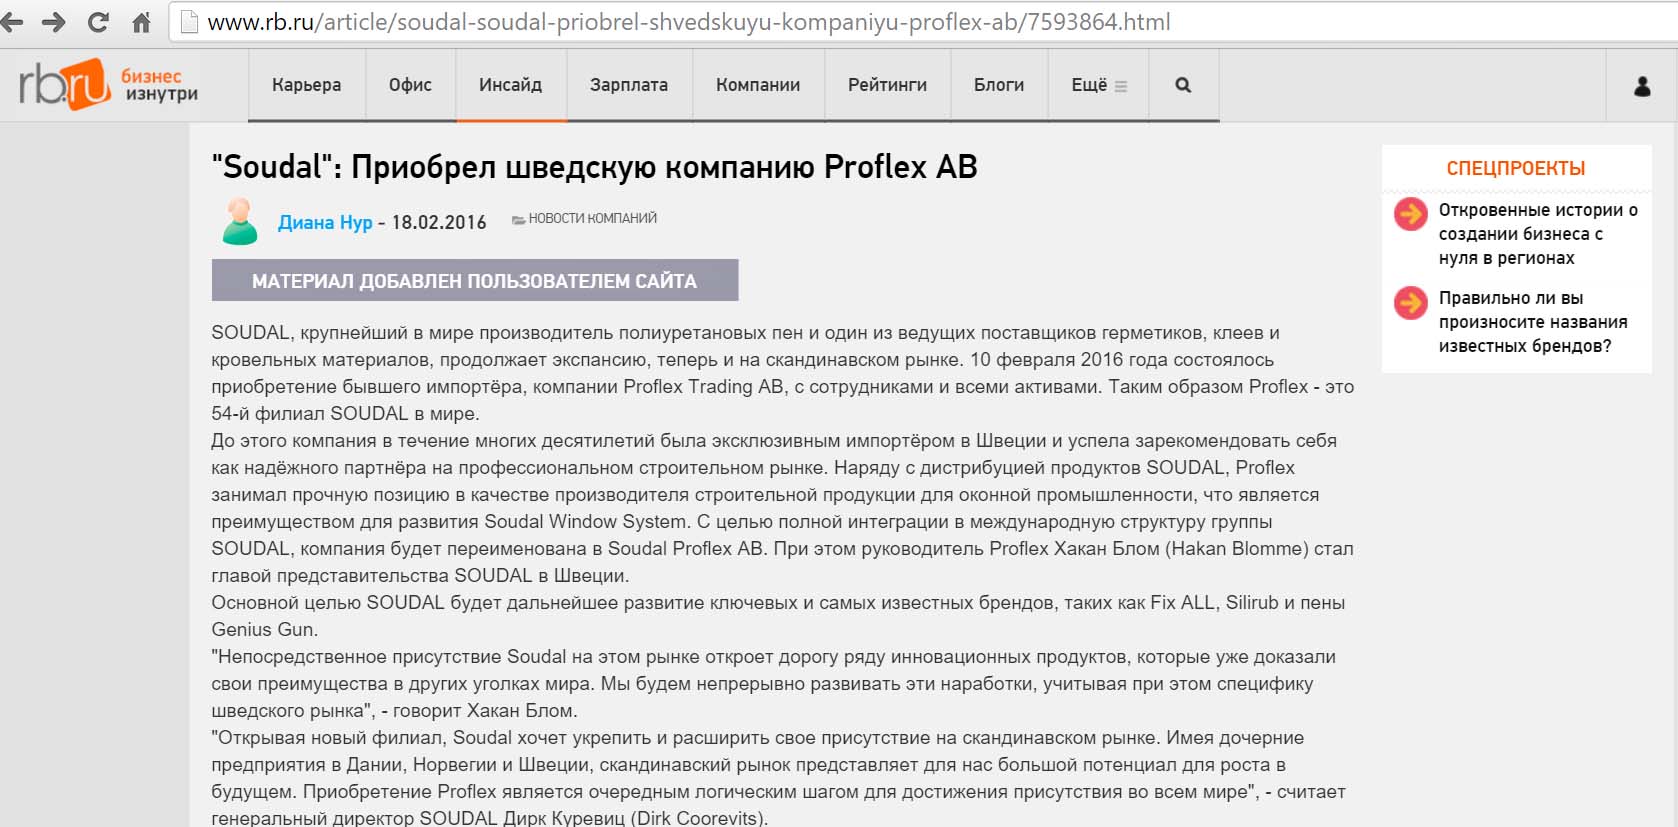Open the Карьера menu item
The image size is (1678, 827).
pyautogui.click(x=306, y=85)
